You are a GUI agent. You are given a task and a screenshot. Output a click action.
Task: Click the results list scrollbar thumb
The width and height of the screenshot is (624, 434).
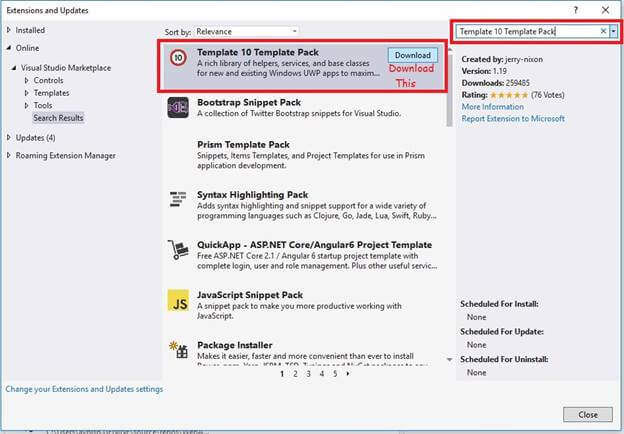(x=450, y=90)
